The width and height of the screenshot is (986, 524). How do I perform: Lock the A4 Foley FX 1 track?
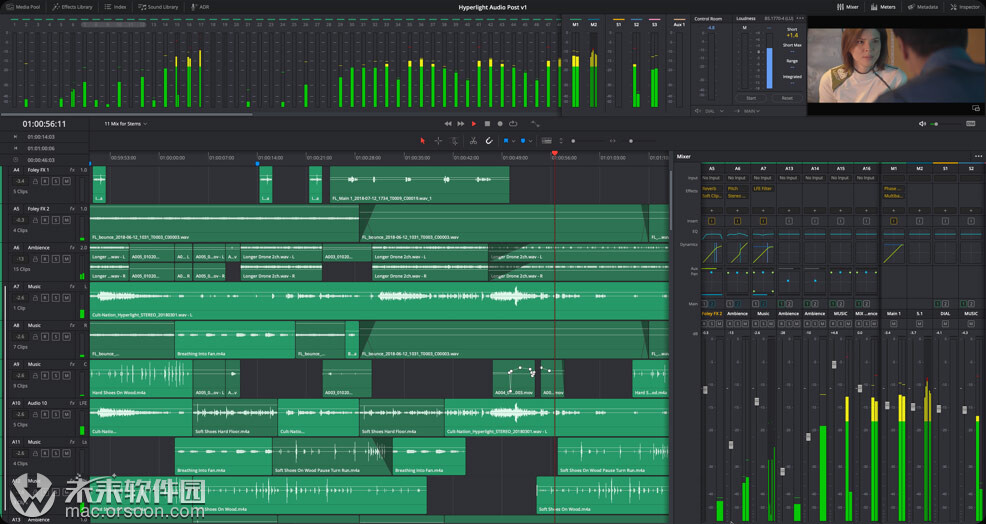tap(35, 181)
